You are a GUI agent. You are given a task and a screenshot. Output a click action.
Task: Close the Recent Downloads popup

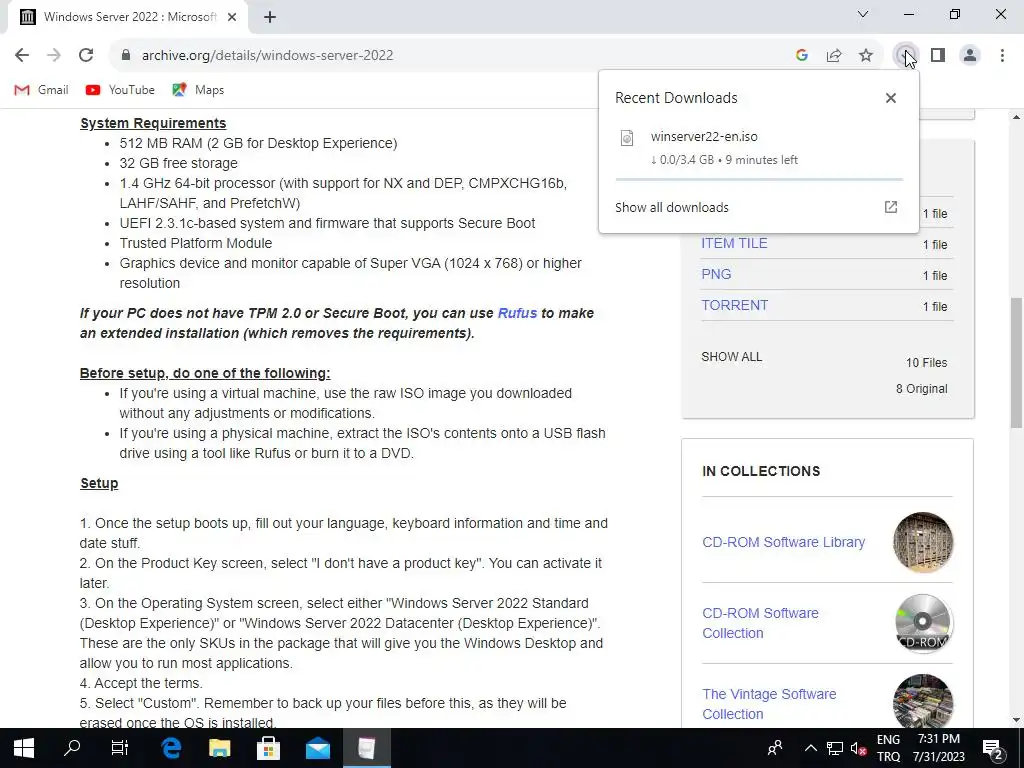pos(891,98)
